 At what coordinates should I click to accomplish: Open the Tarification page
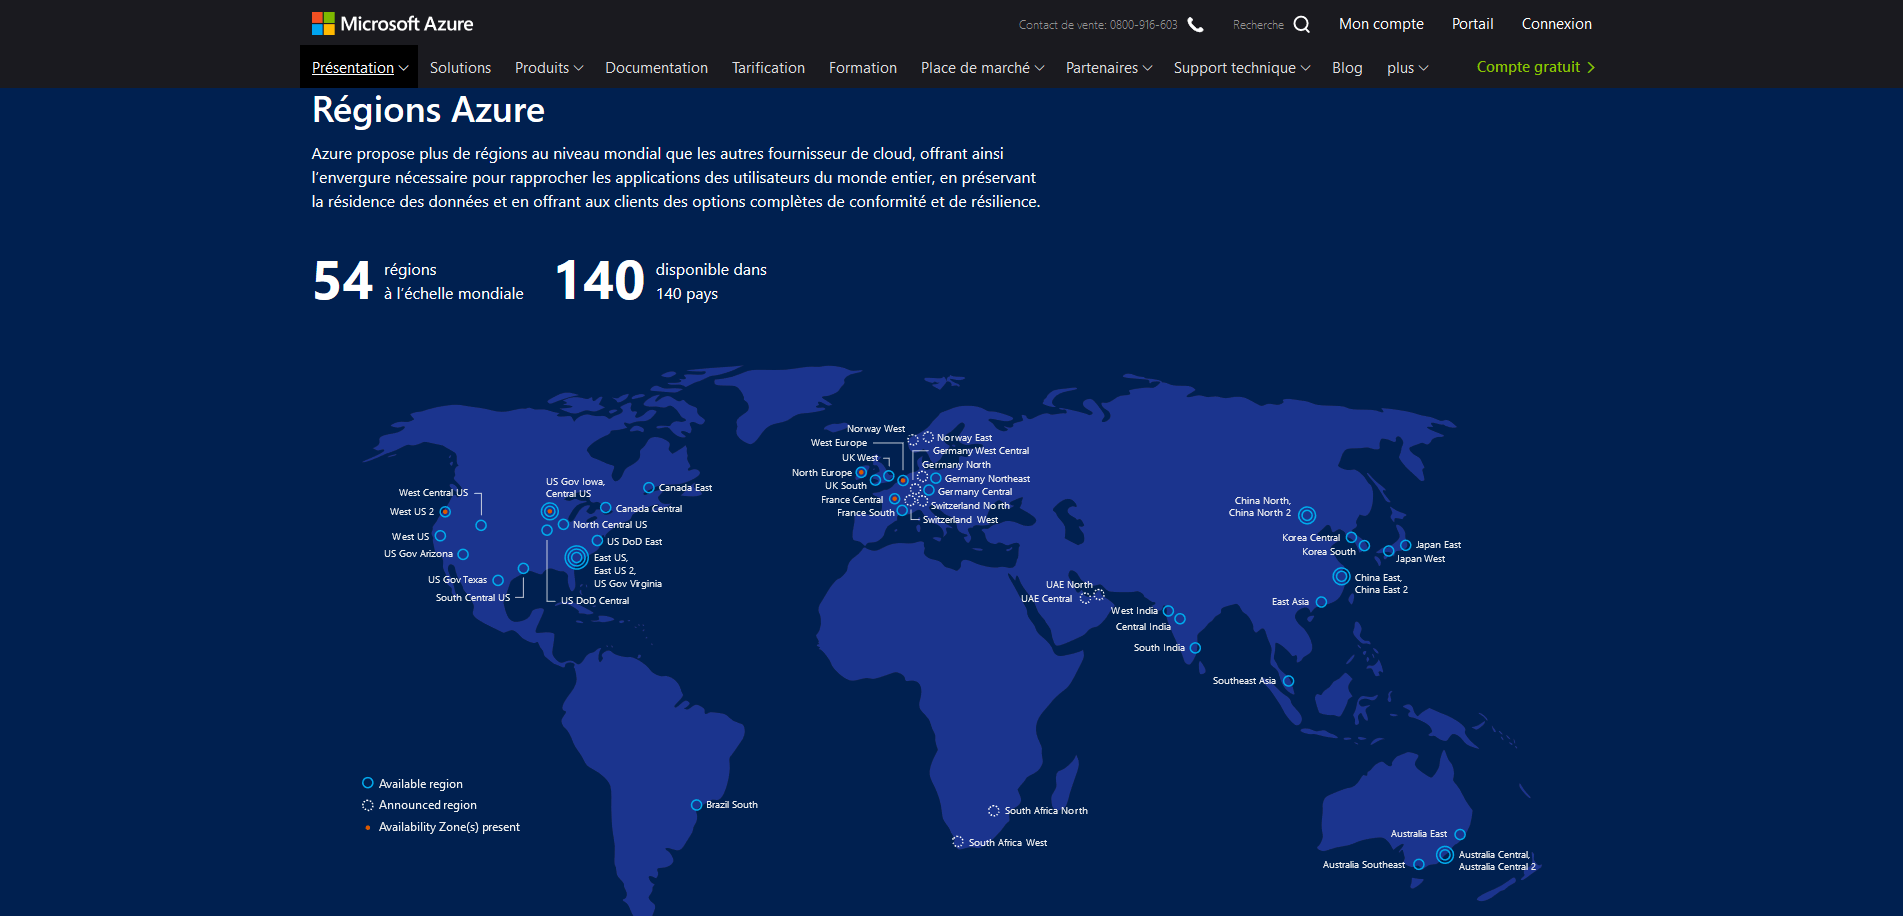coord(768,68)
